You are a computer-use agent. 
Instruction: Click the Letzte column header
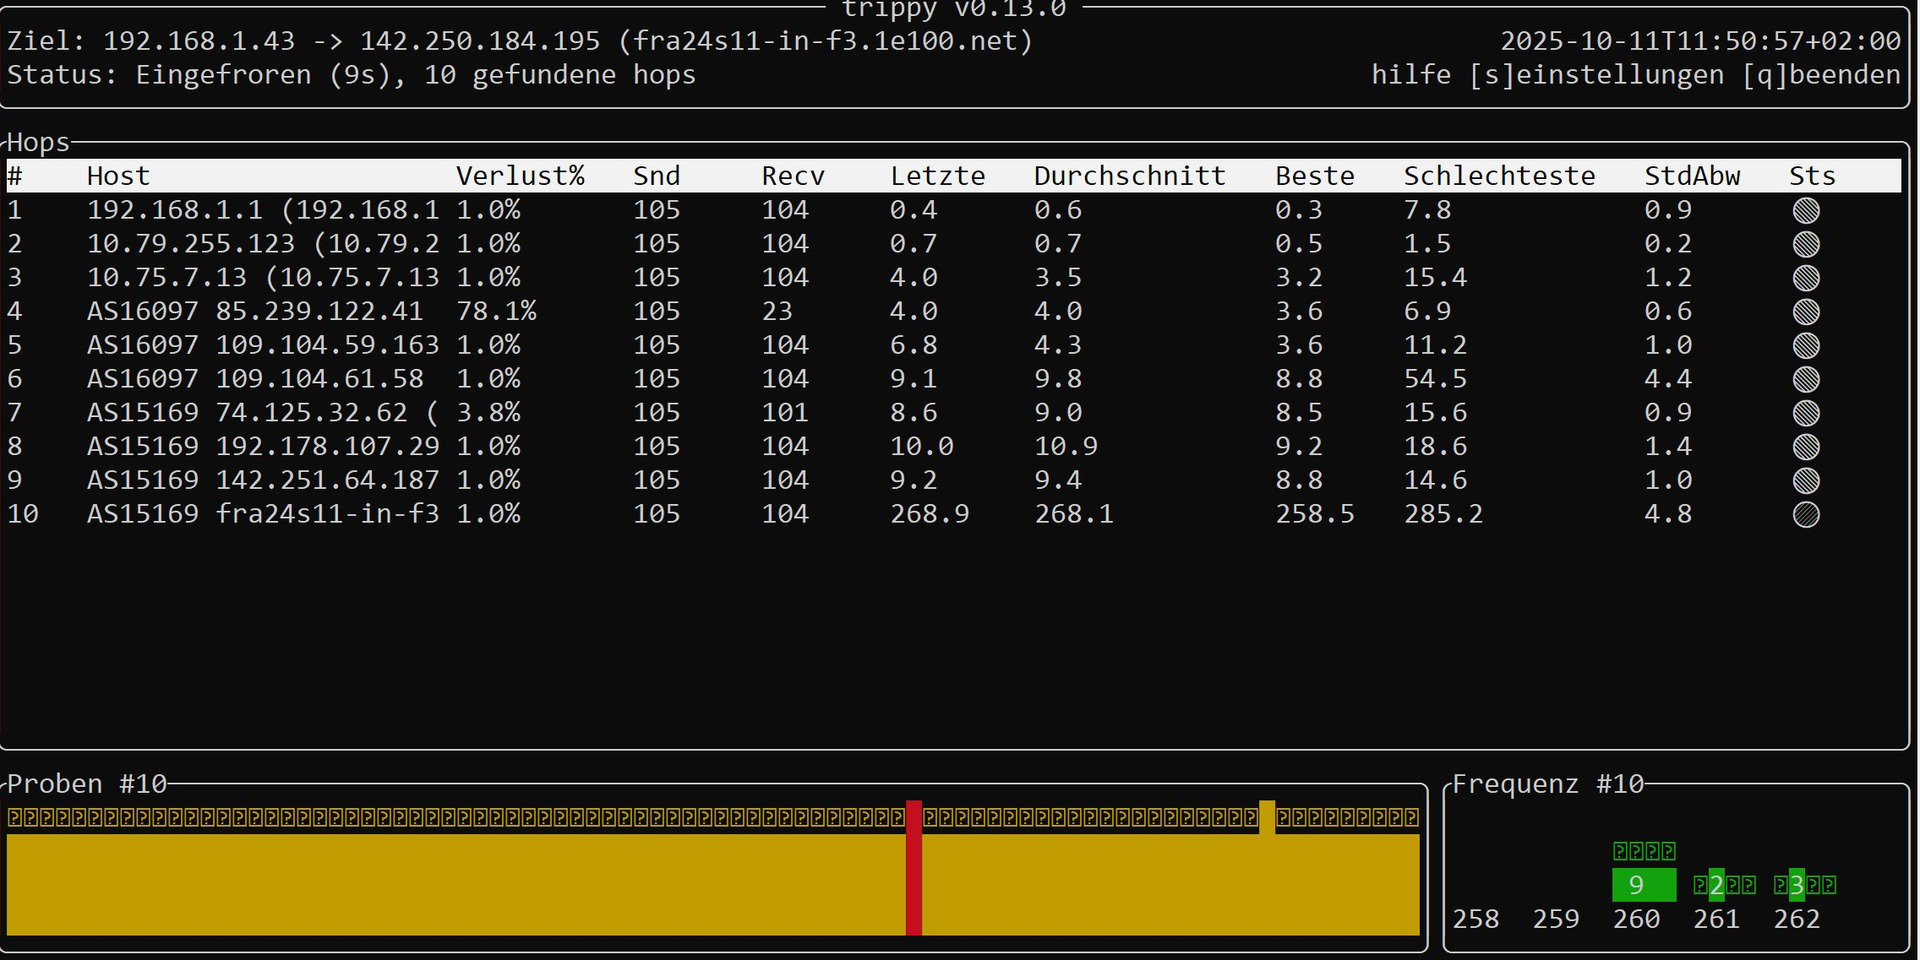point(938,176)
